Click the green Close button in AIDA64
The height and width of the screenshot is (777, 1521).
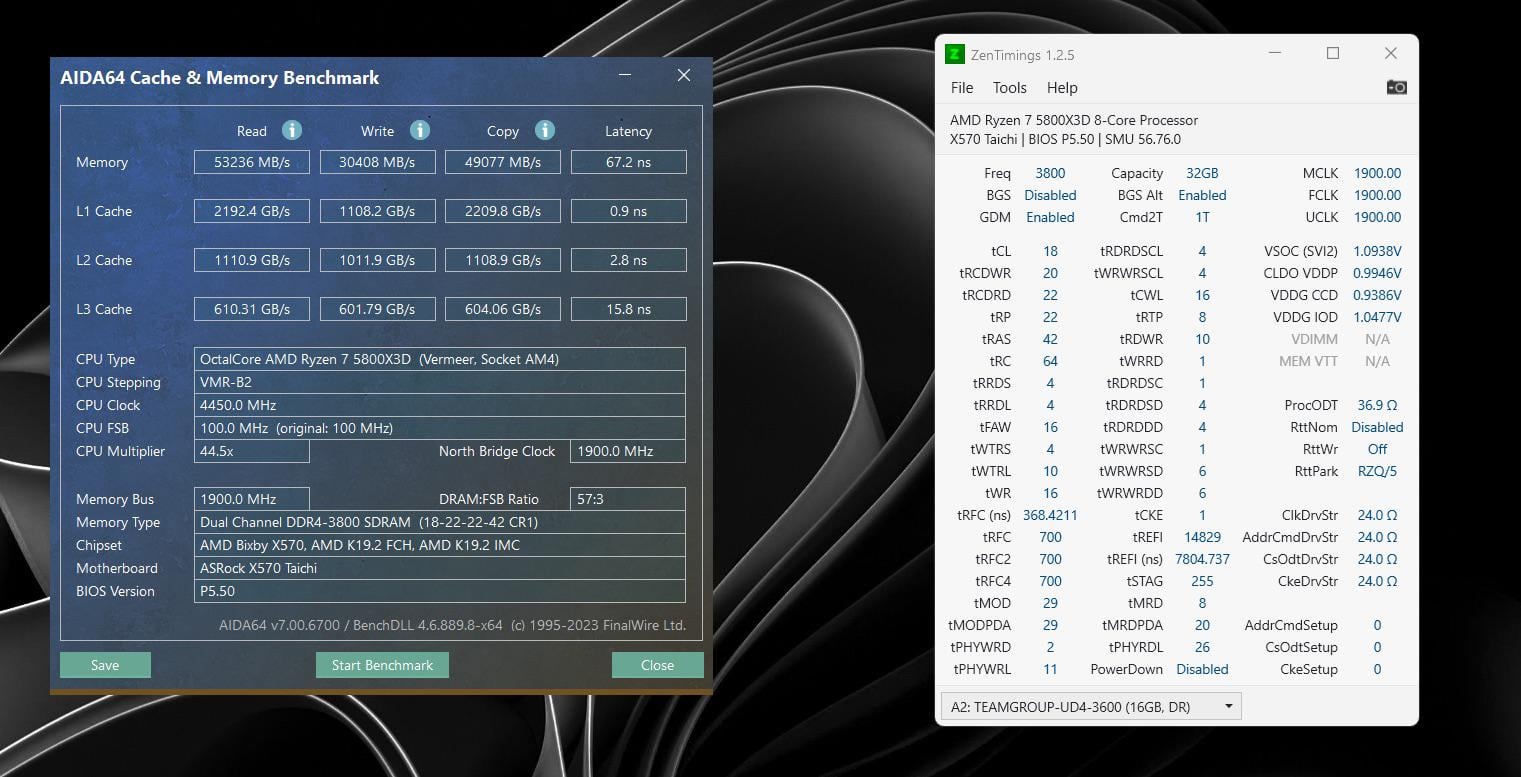658,665
